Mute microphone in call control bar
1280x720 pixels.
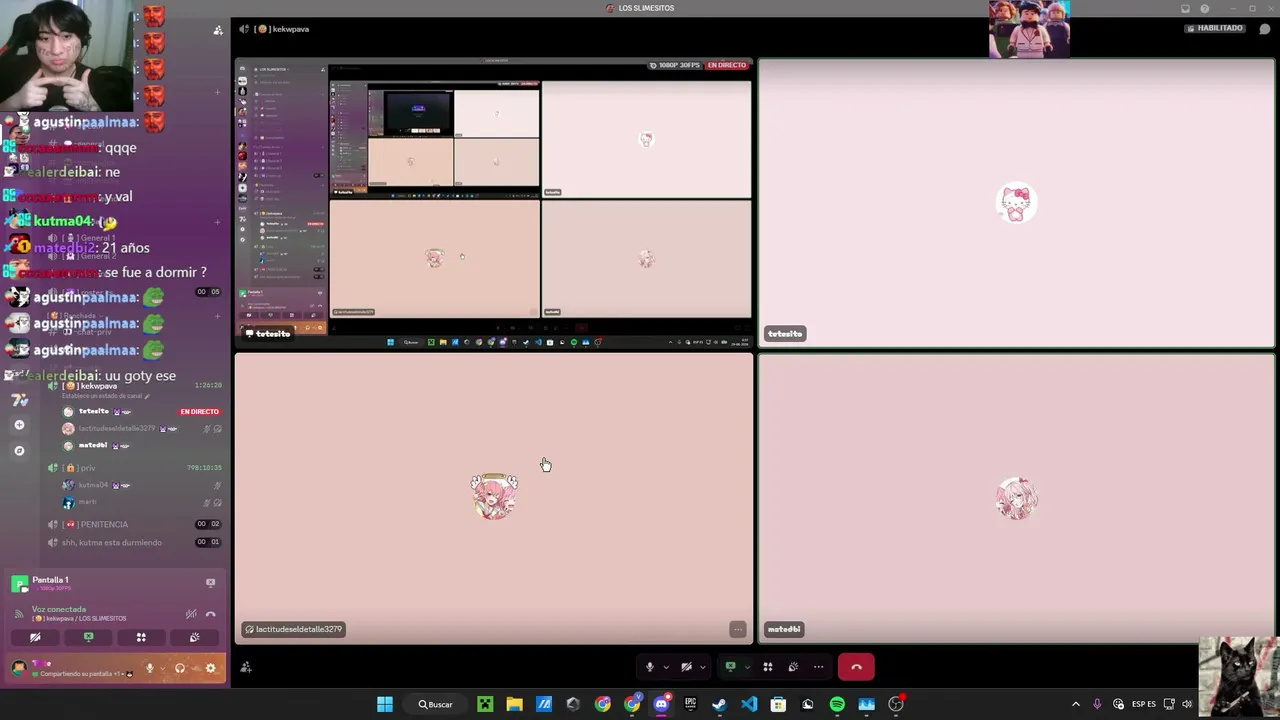pyautogui.click(x=650, y=667)
